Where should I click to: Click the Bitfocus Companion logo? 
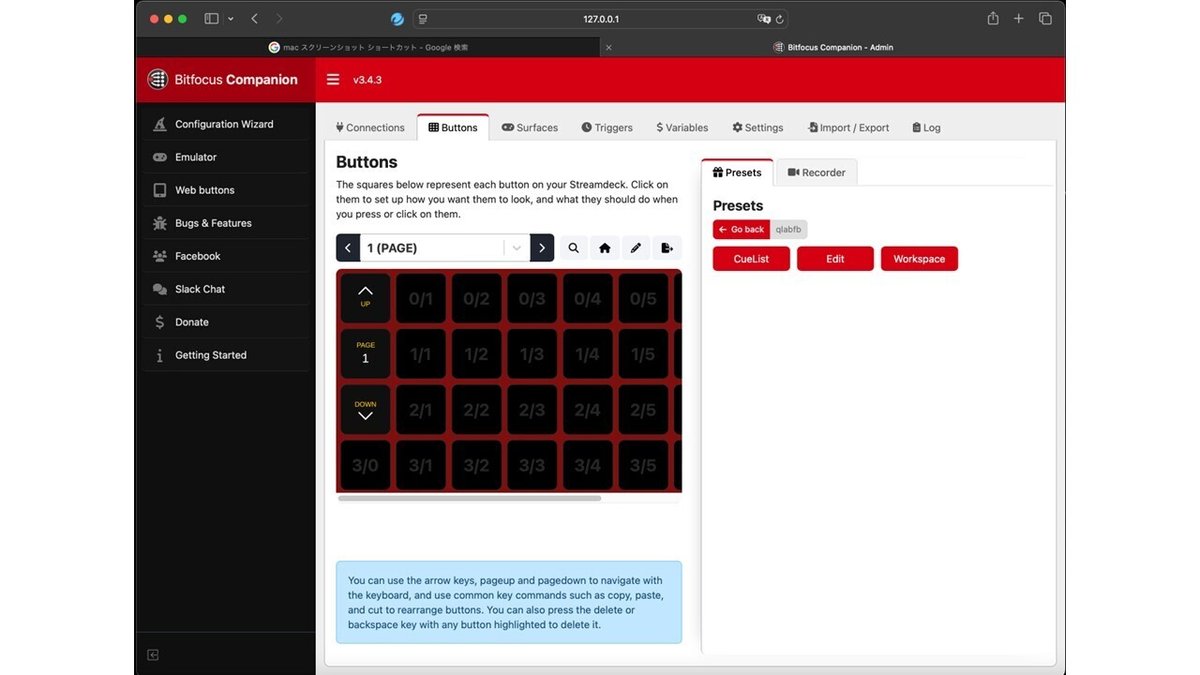click(x=222, y=80)
